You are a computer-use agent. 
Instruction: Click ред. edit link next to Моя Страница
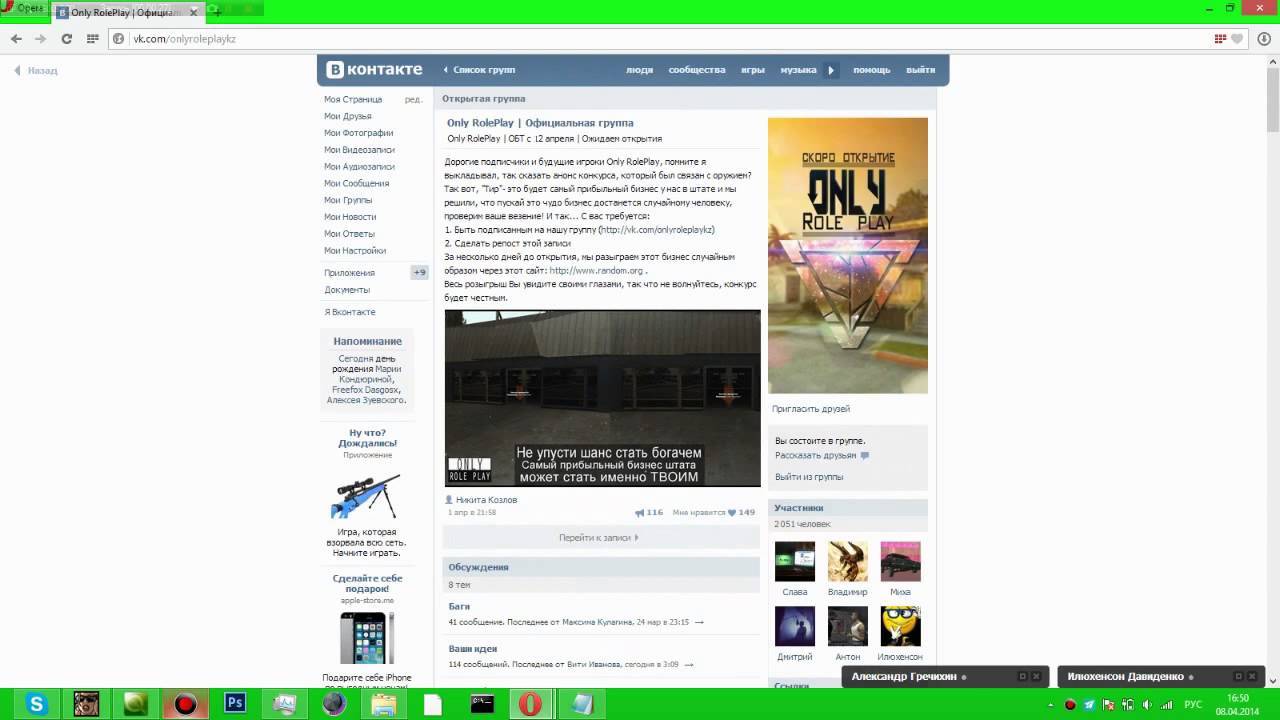(x=413, y=99)
